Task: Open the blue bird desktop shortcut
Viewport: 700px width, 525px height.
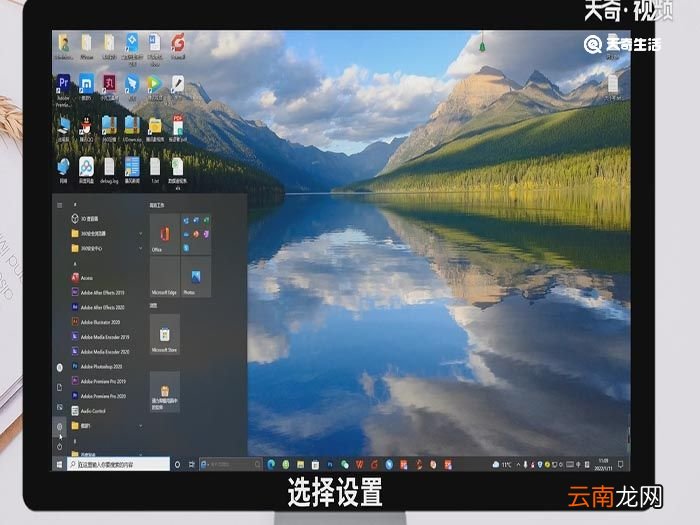Action: click(x=132, y=88)
